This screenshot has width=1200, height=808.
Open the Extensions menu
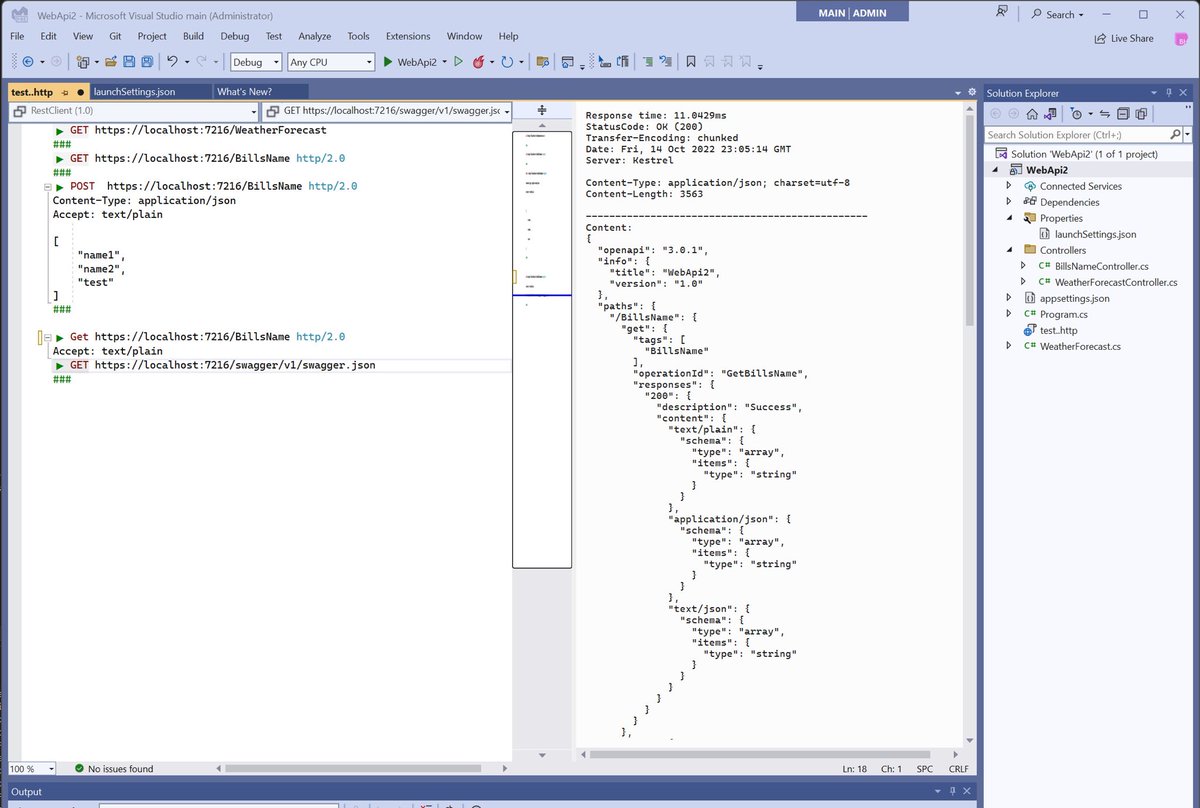point(408,36)
